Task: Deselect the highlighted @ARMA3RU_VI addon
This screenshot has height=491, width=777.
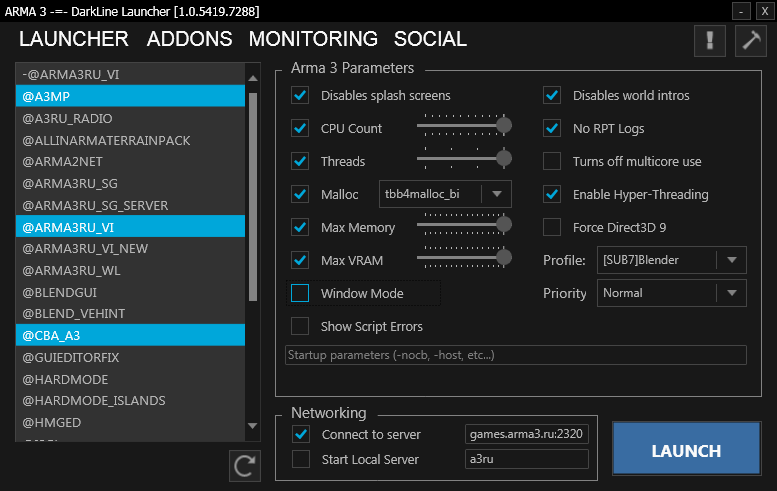Action: (x=130, y=227)
